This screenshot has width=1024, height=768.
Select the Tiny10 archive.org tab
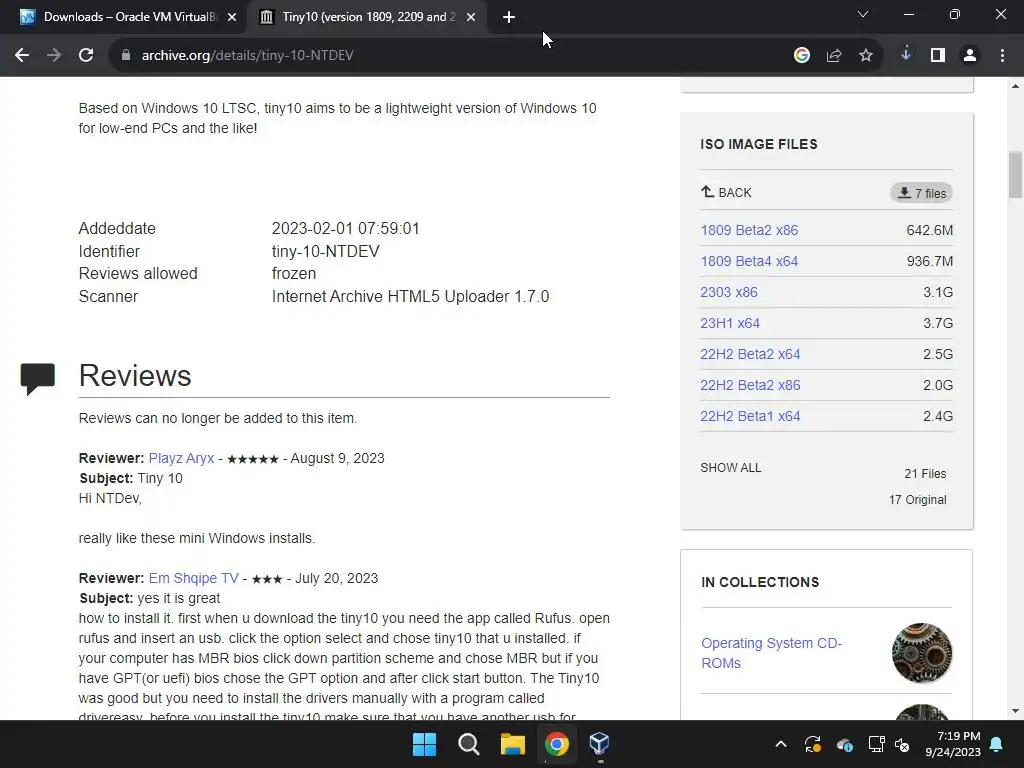pos(366,17)
